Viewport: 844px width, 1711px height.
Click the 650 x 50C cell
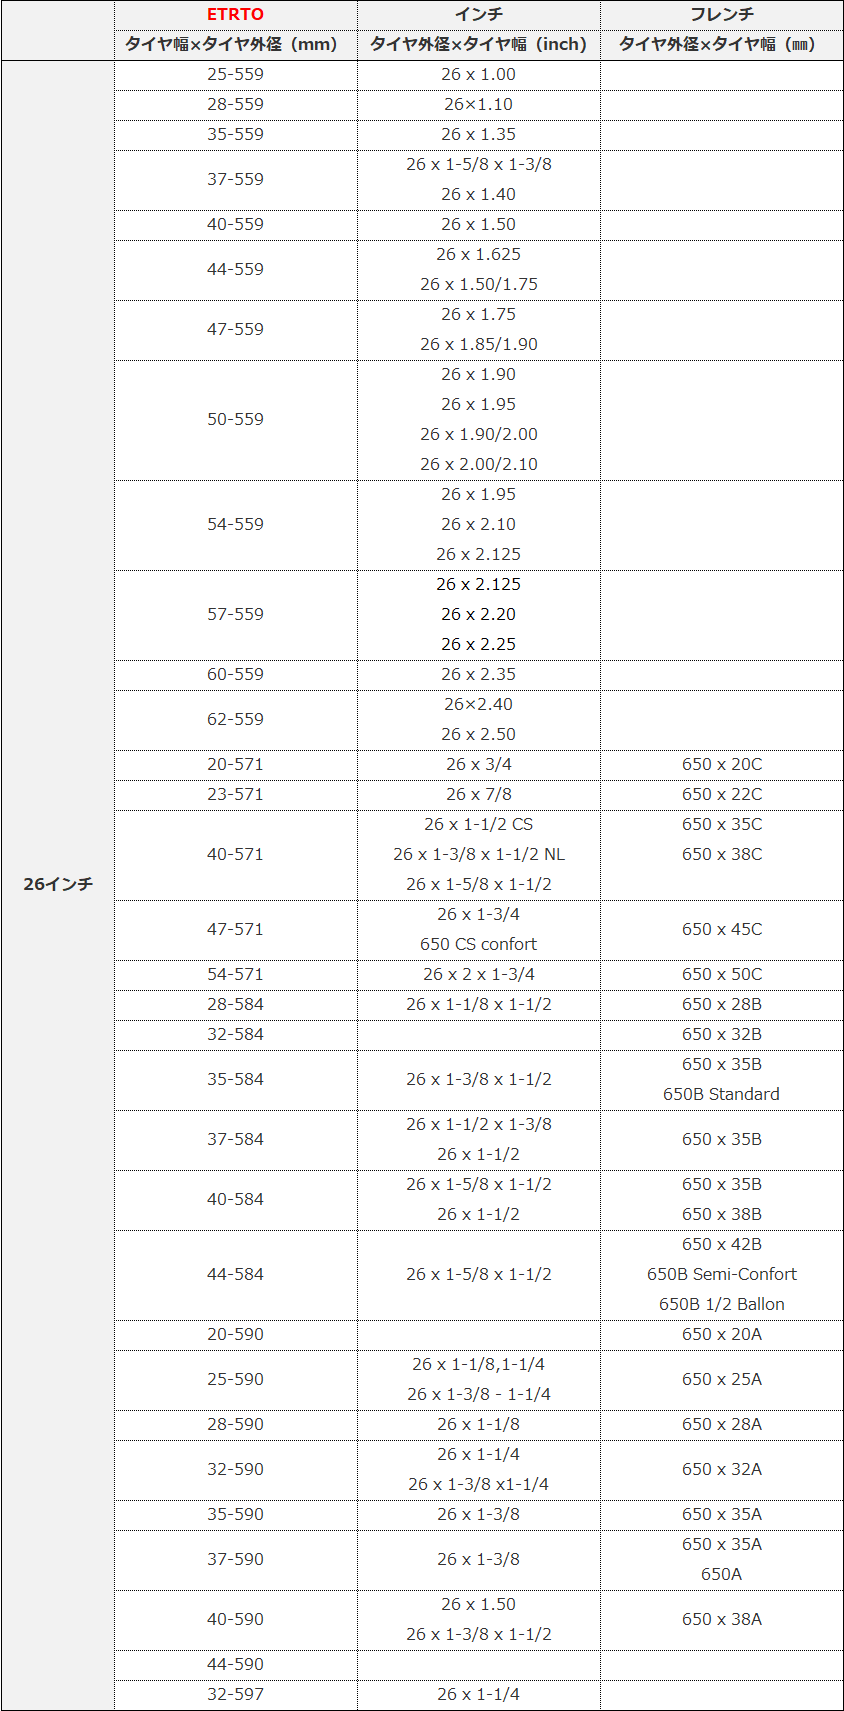coord(721,974)
